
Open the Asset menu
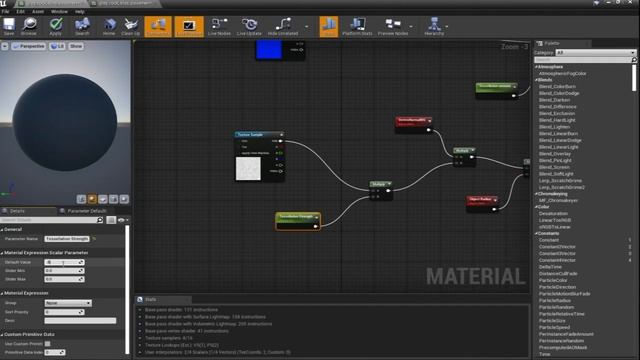pos(38,11)
